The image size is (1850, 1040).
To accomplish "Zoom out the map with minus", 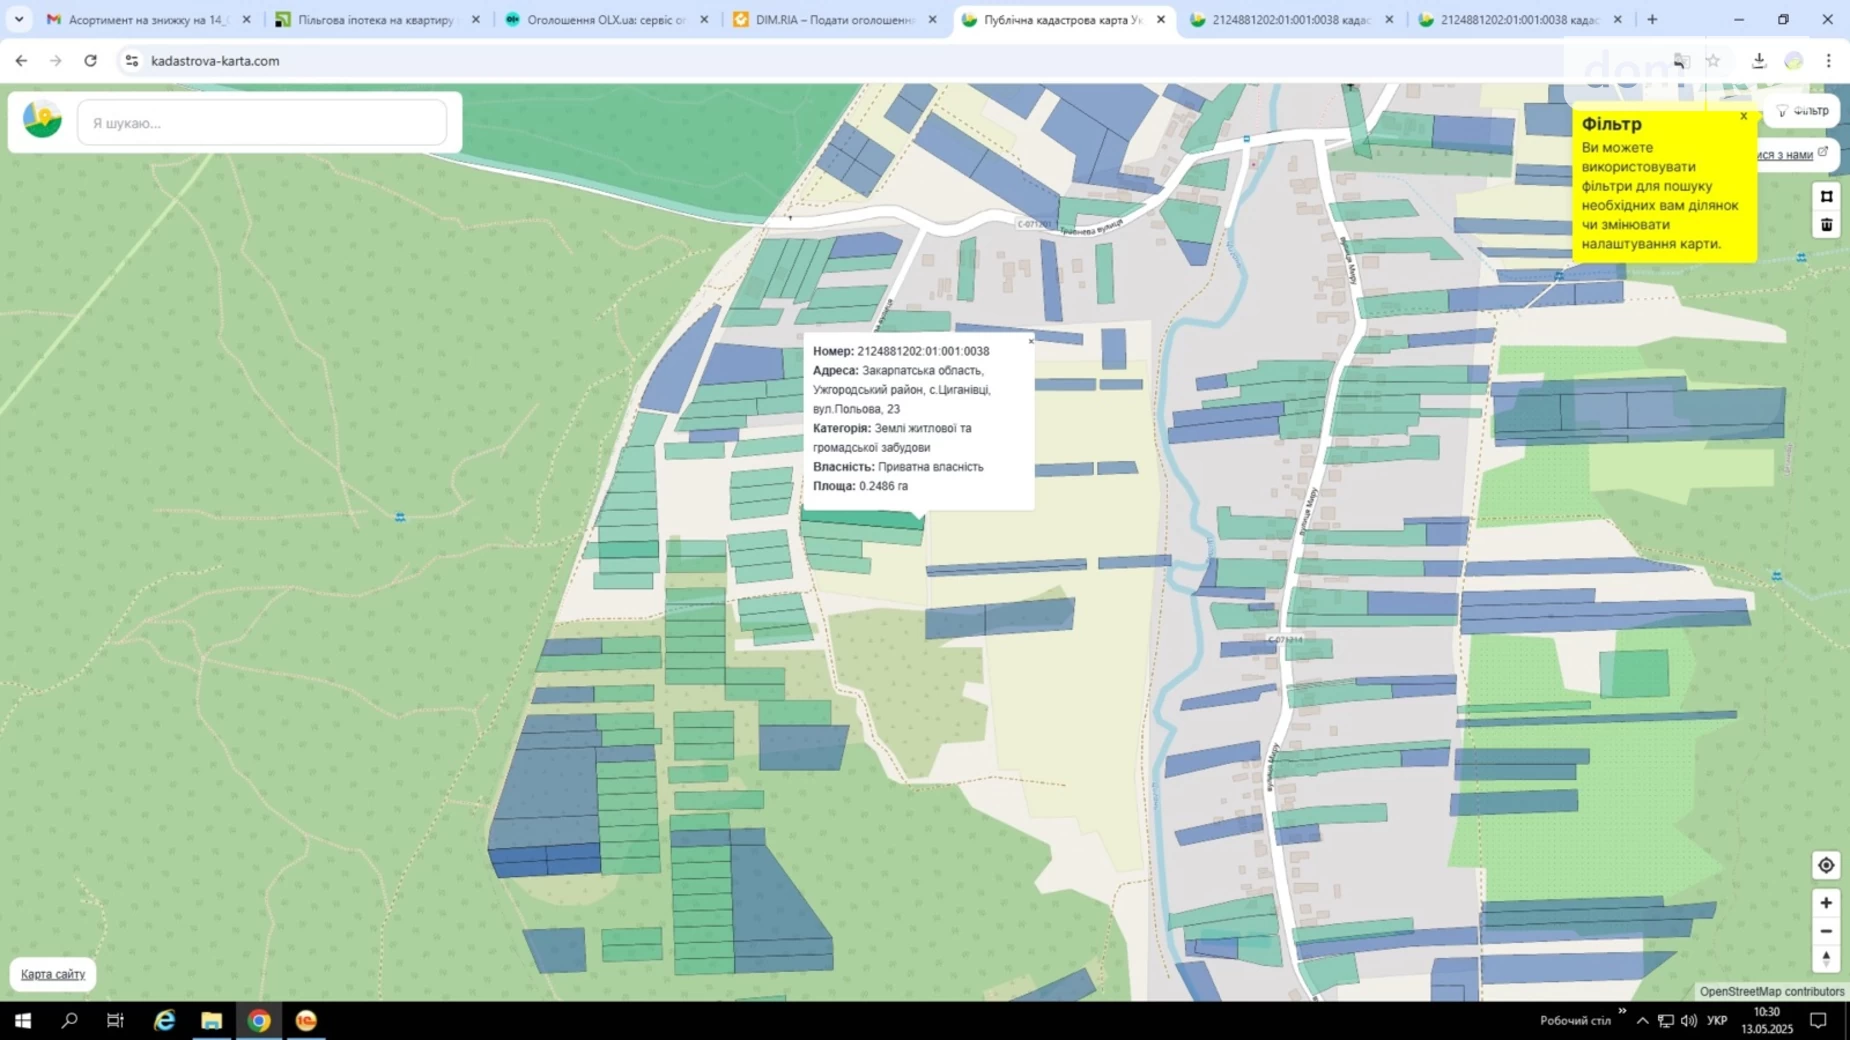I will point(1826,931).
